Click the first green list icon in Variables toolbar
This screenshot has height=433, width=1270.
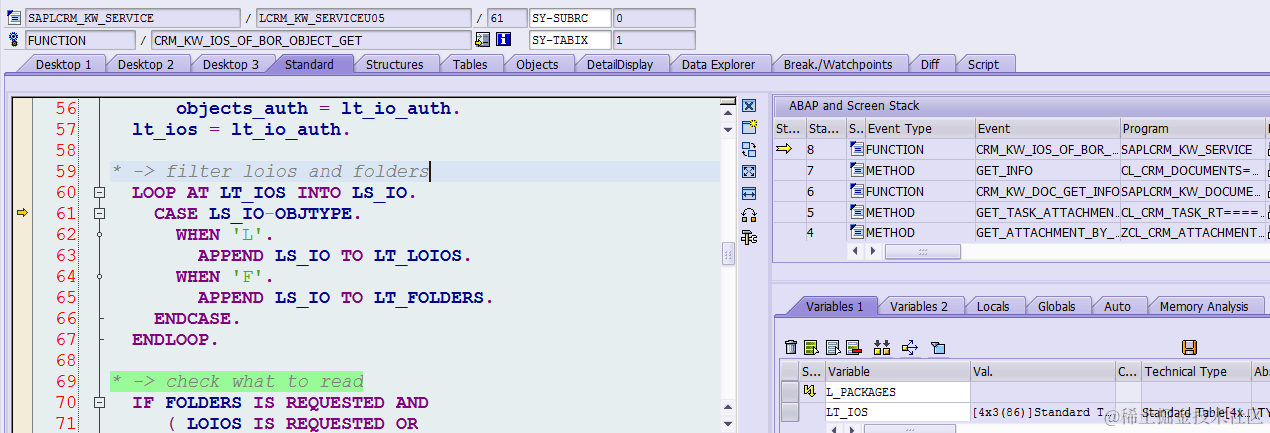[811, 347]
